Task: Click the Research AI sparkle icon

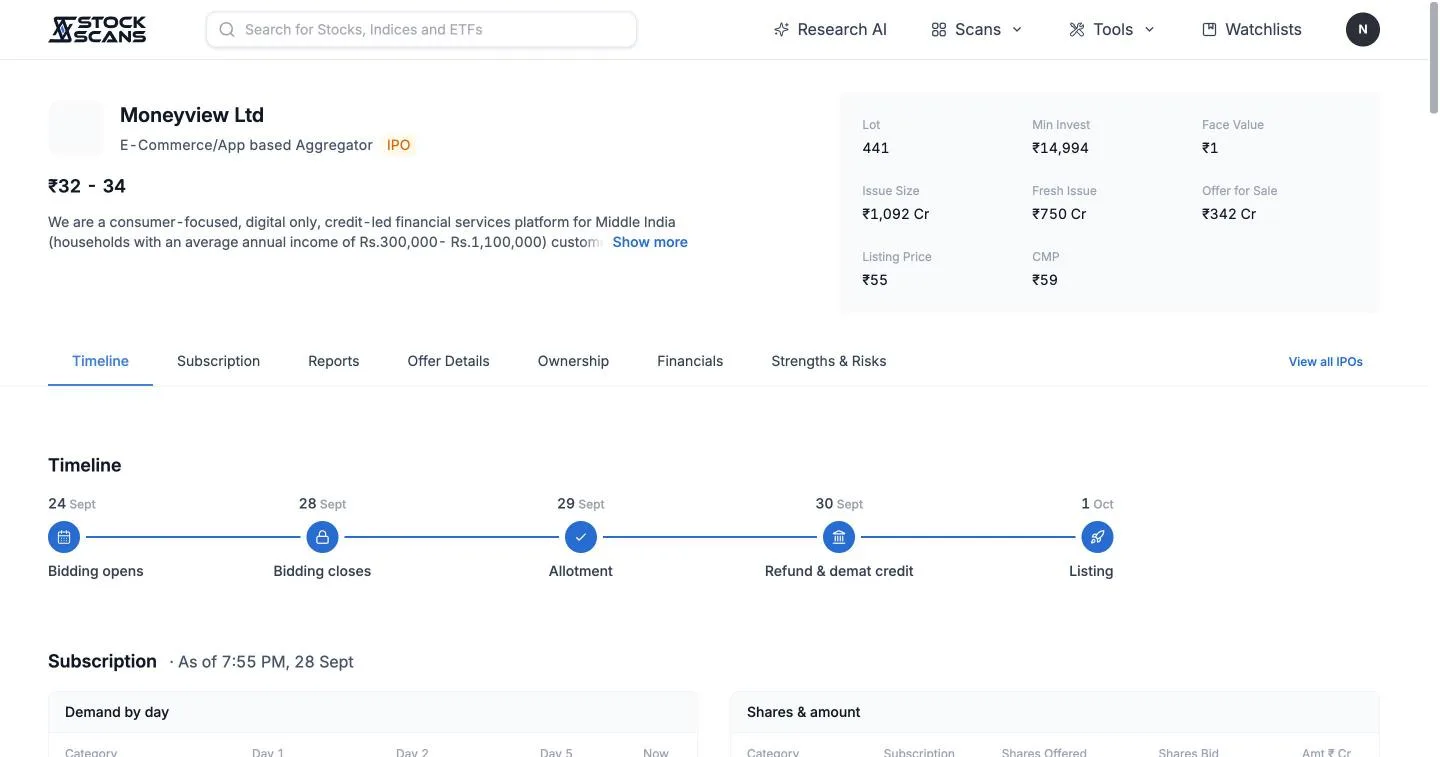Action: 782,30
